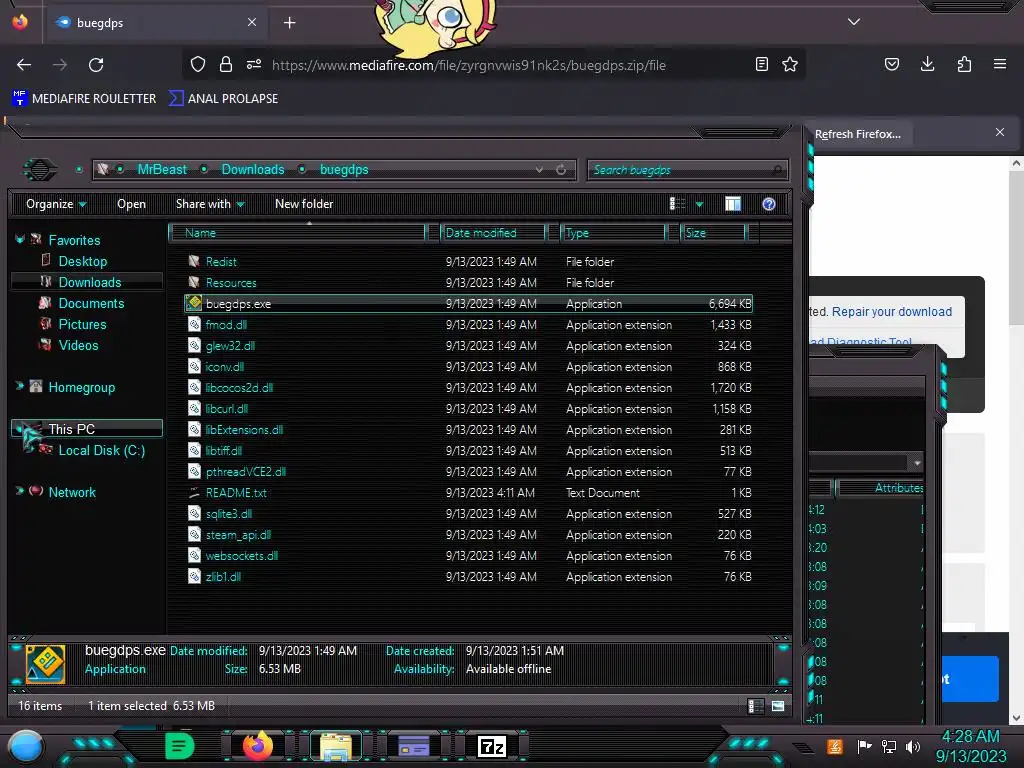Sort by Size column
This screenshot has width=1024, height=768.
[x=713, y=233]
